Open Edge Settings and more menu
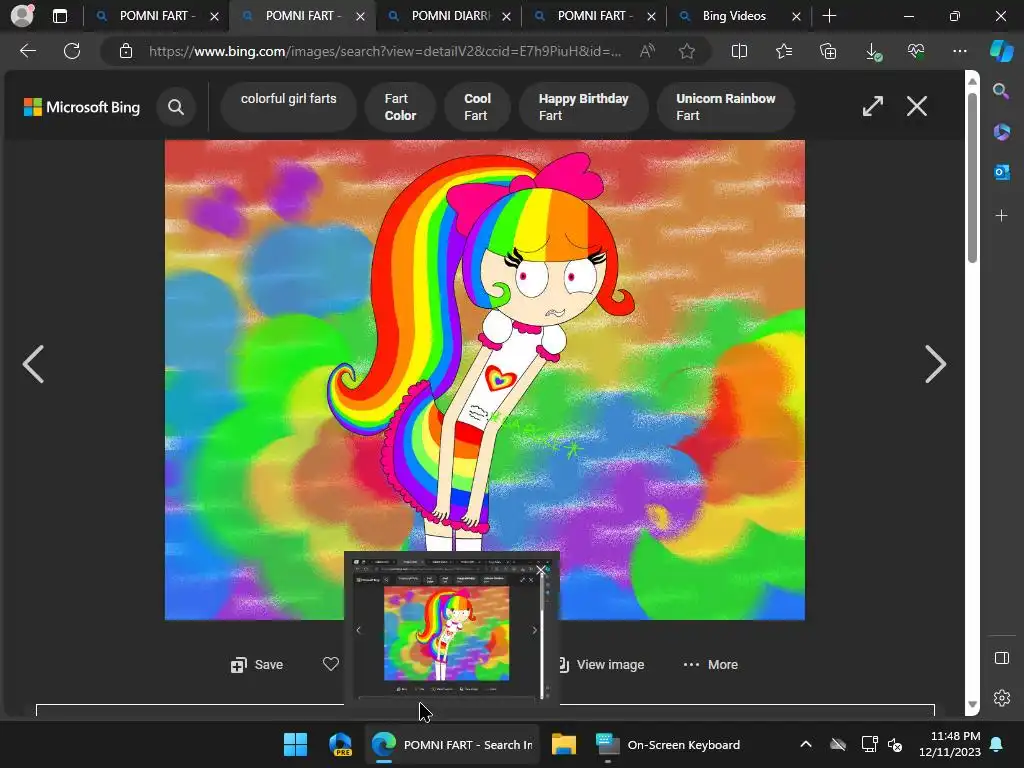The height and width of the screenshot is (768, 1024). pyautogui.click(x=959, y=51)
